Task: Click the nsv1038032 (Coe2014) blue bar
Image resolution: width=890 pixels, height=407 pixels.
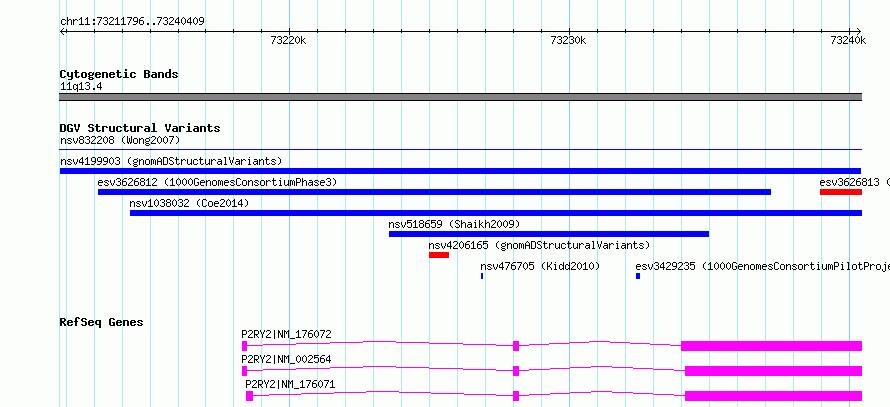Action: pos(496,213)
